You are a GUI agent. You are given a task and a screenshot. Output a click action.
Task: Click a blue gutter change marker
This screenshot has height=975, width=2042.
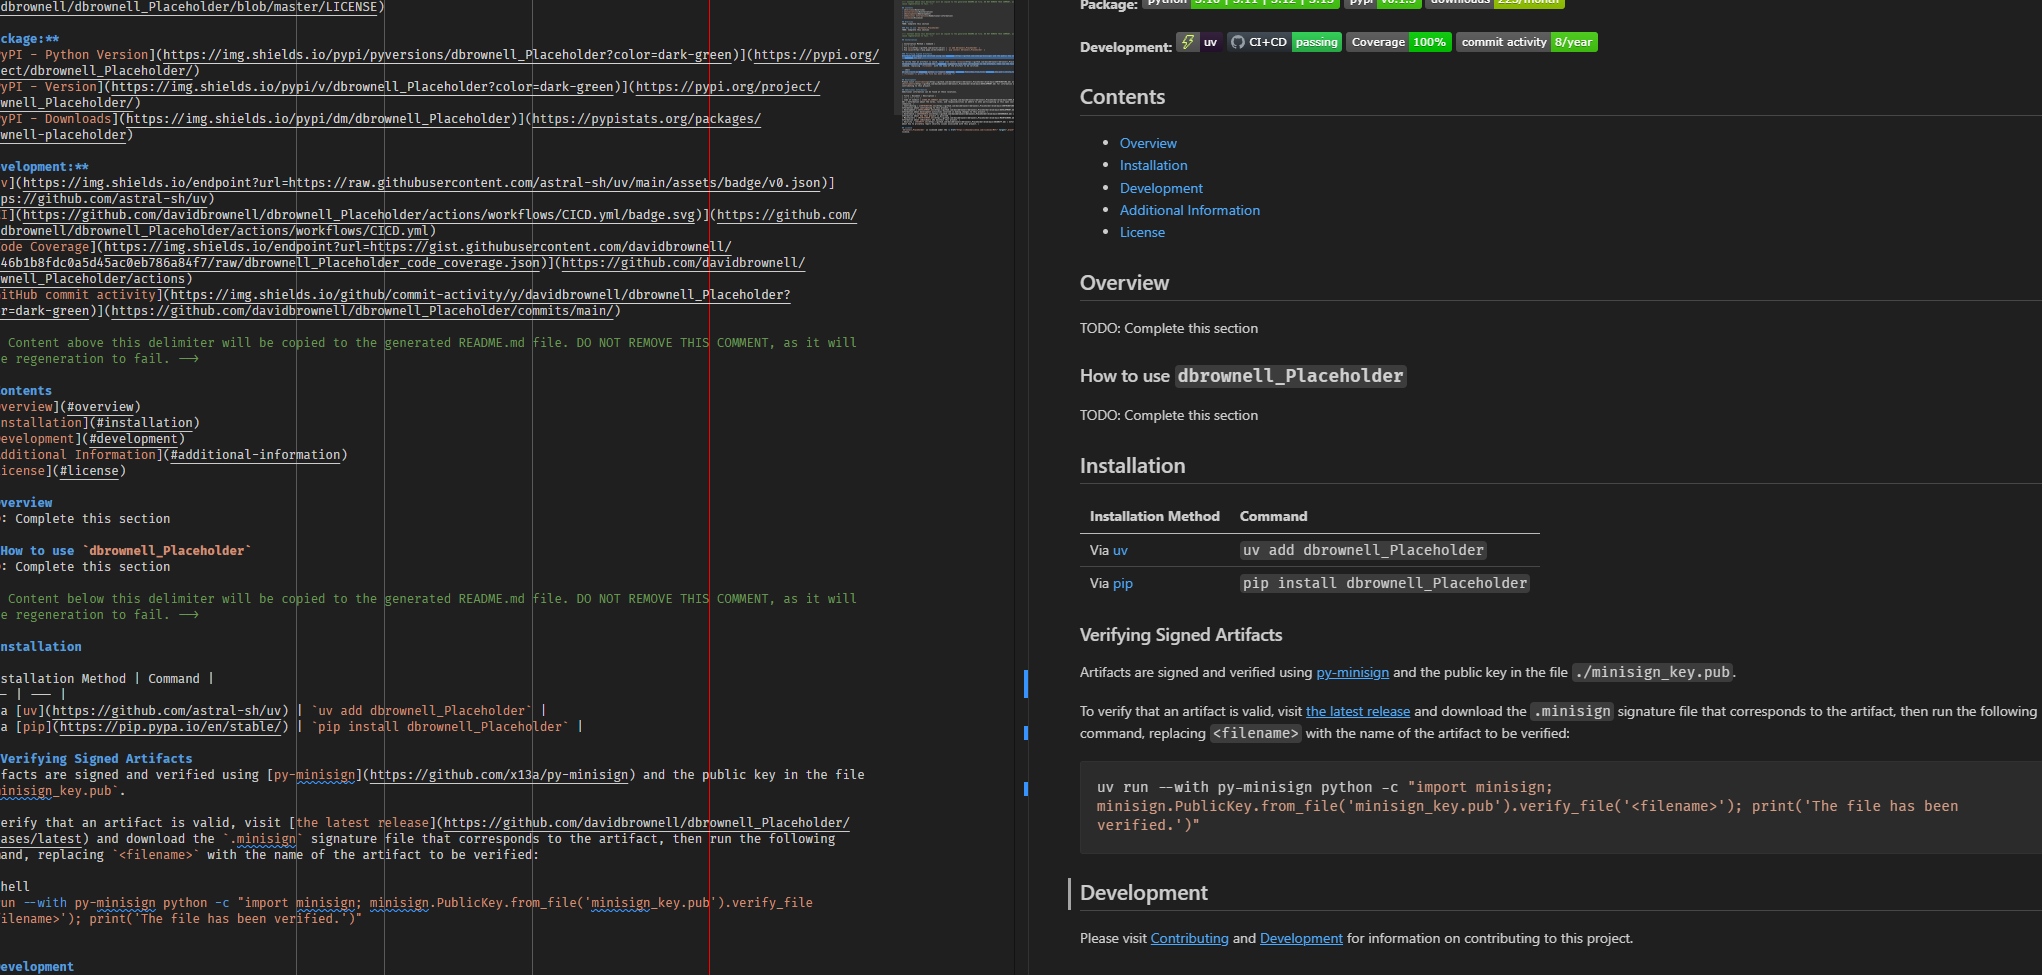pyautogui.click(x=1027, y=684)
